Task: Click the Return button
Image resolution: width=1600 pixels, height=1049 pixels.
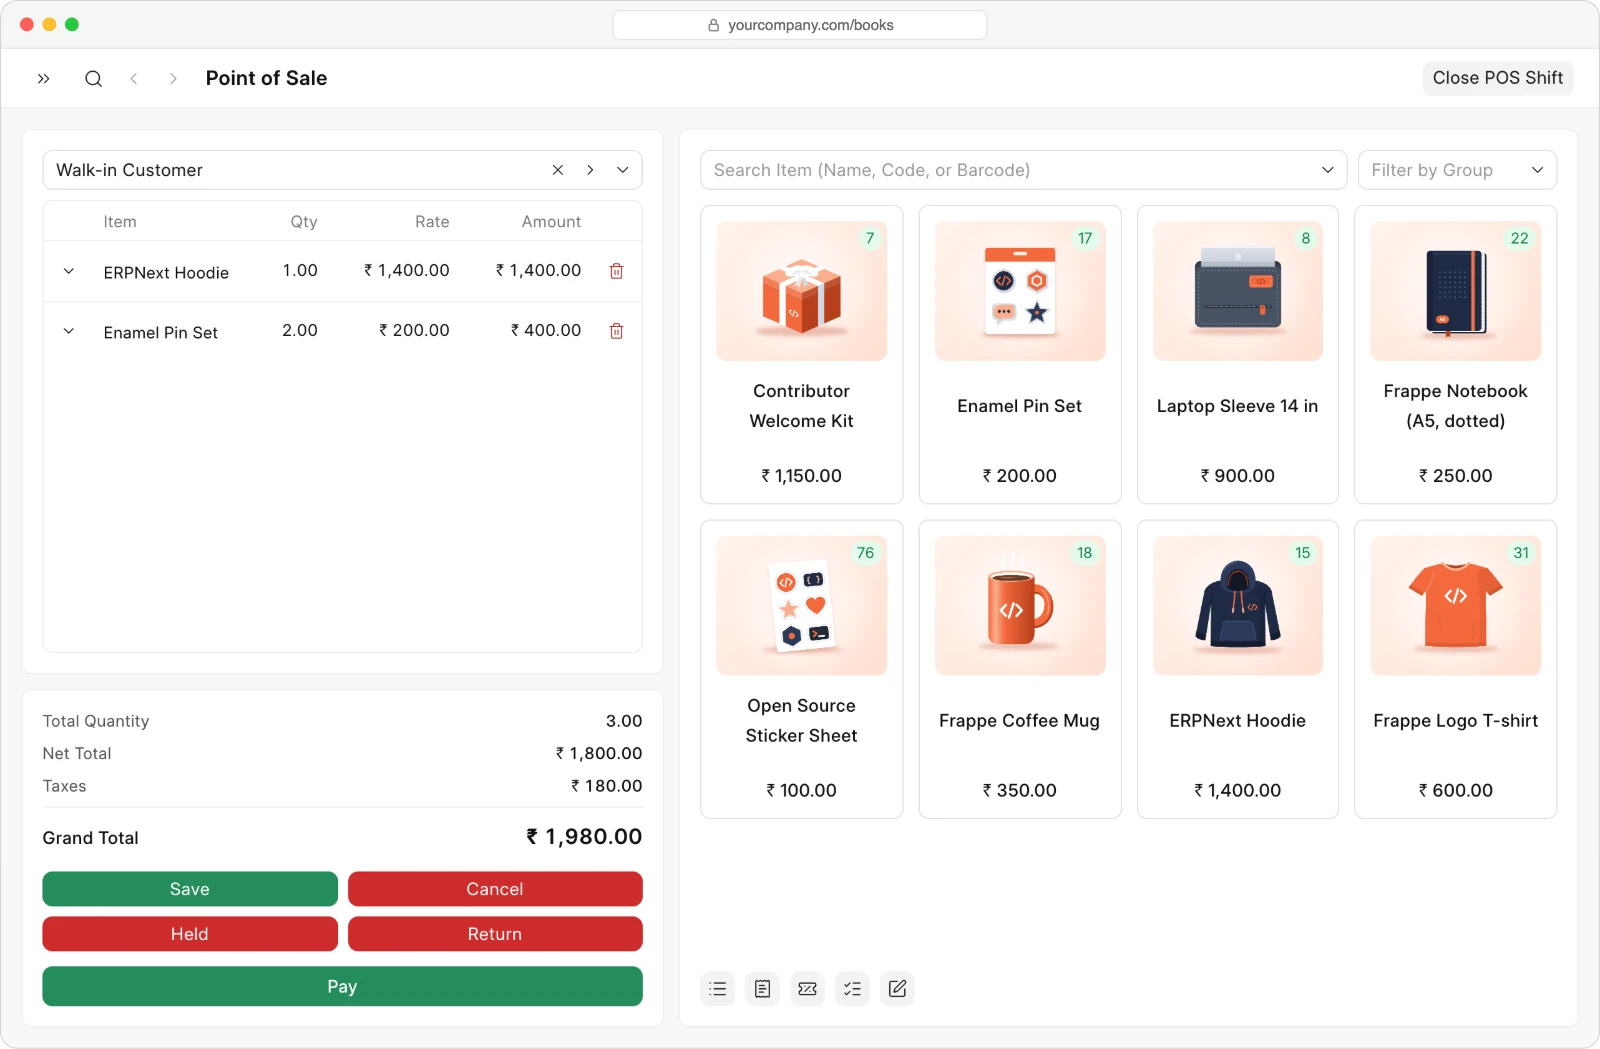Action: click(x=495, y=934)
